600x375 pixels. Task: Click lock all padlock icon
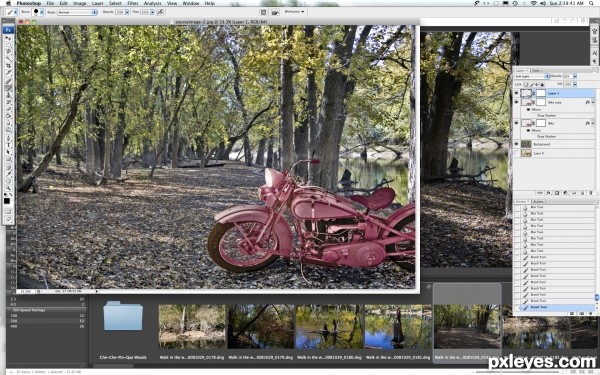coord(542,85)
